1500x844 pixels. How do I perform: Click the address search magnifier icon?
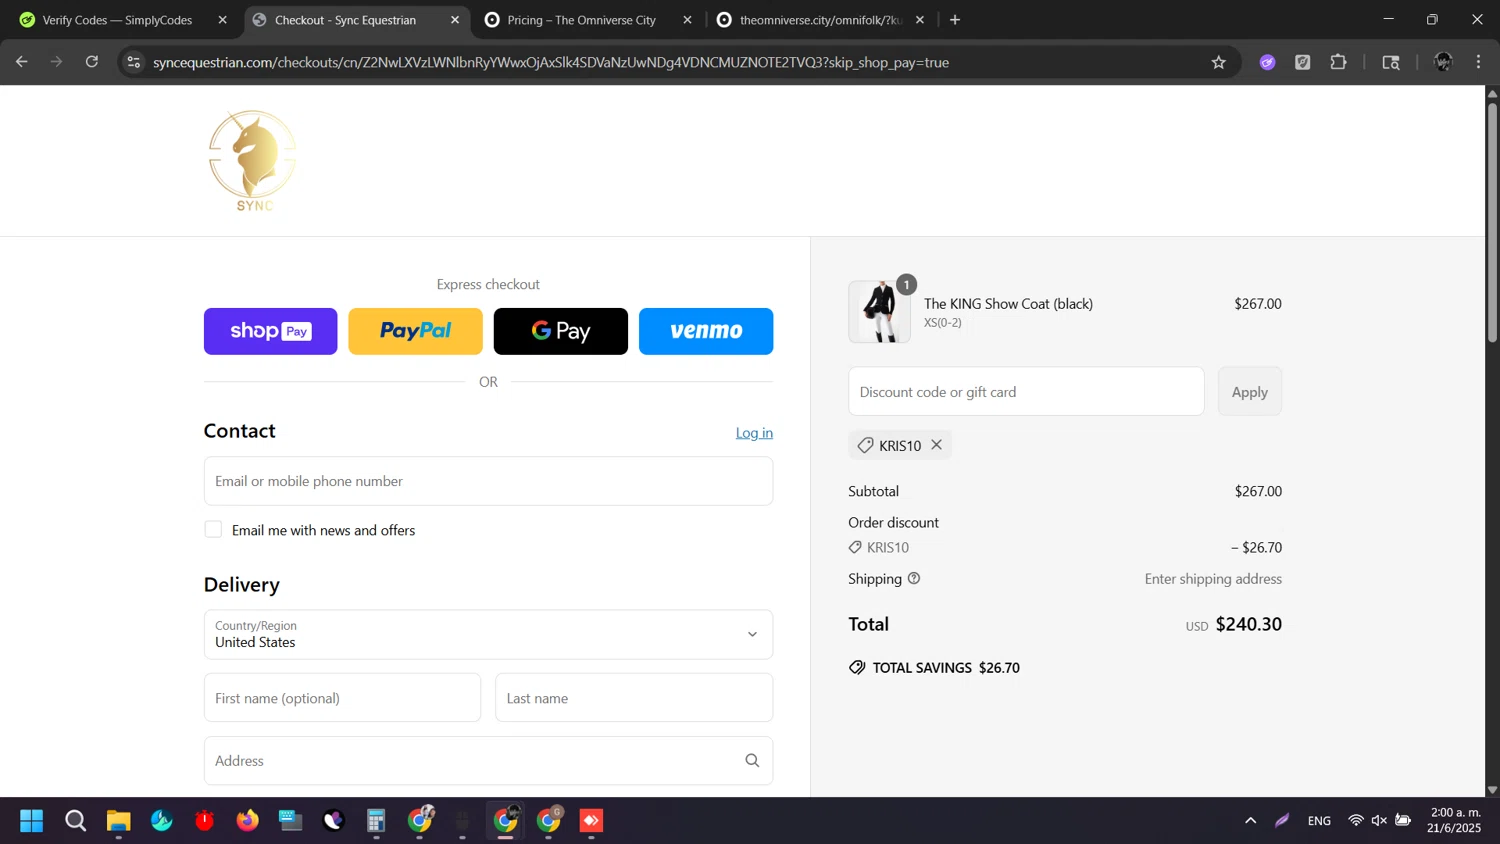pyautogui.click(x=752, y=761)
